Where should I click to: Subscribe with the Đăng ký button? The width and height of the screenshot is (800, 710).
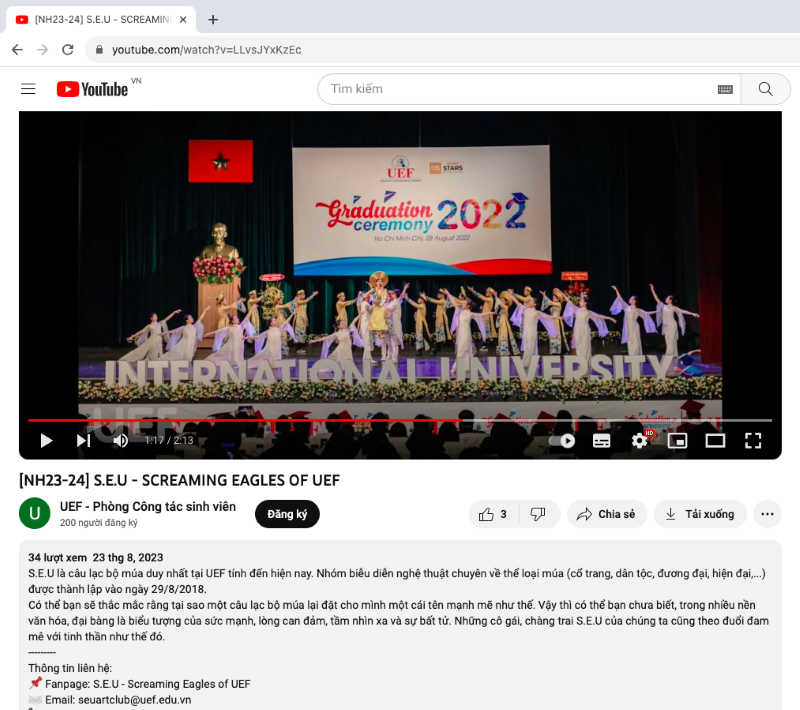[x=287, y=514]
